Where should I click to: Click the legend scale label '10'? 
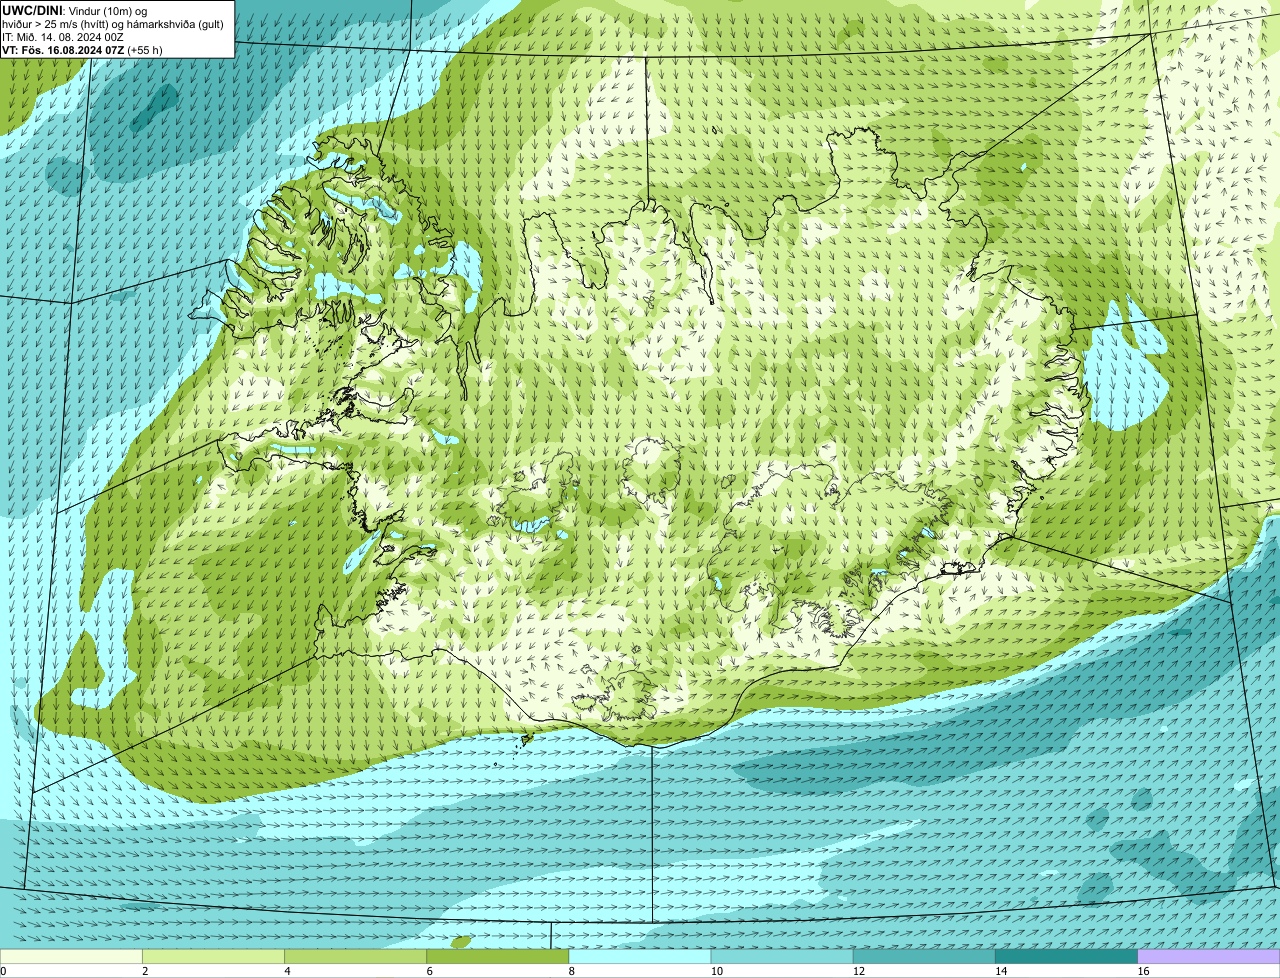pos(717,971)
